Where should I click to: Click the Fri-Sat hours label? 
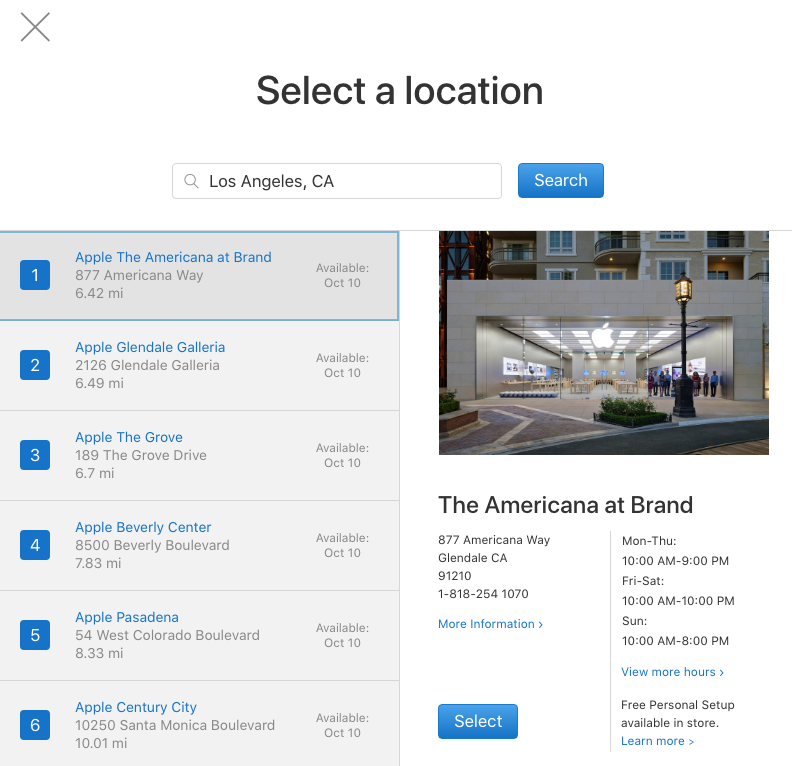pos(642,581)
